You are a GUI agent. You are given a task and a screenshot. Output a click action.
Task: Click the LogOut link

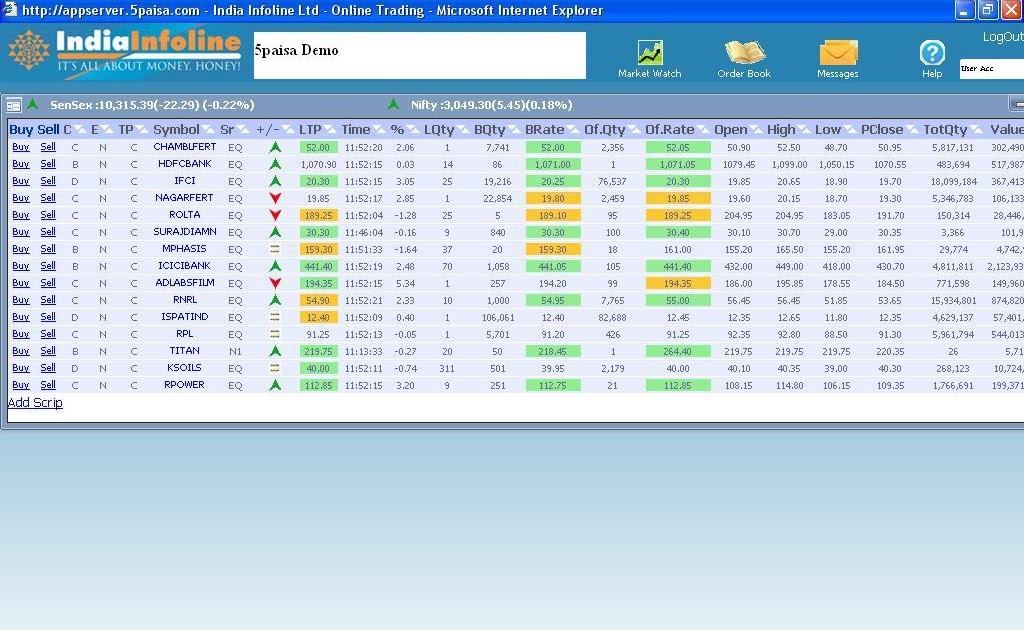tap(1003, 37)
